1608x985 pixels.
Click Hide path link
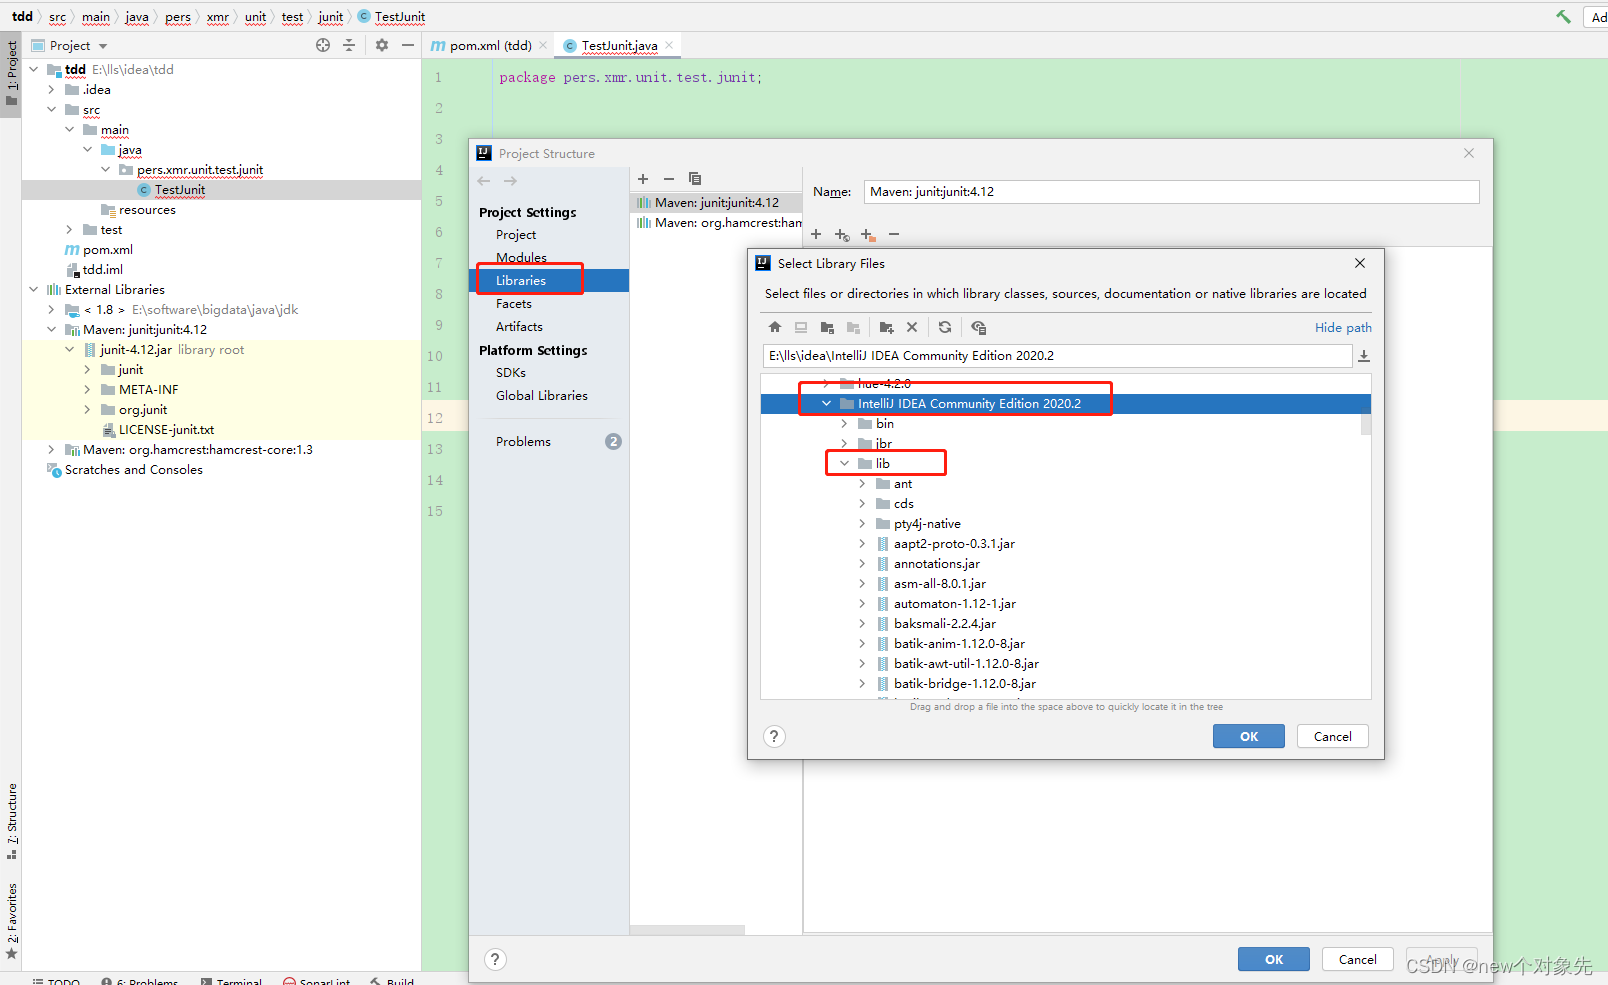1343,328
